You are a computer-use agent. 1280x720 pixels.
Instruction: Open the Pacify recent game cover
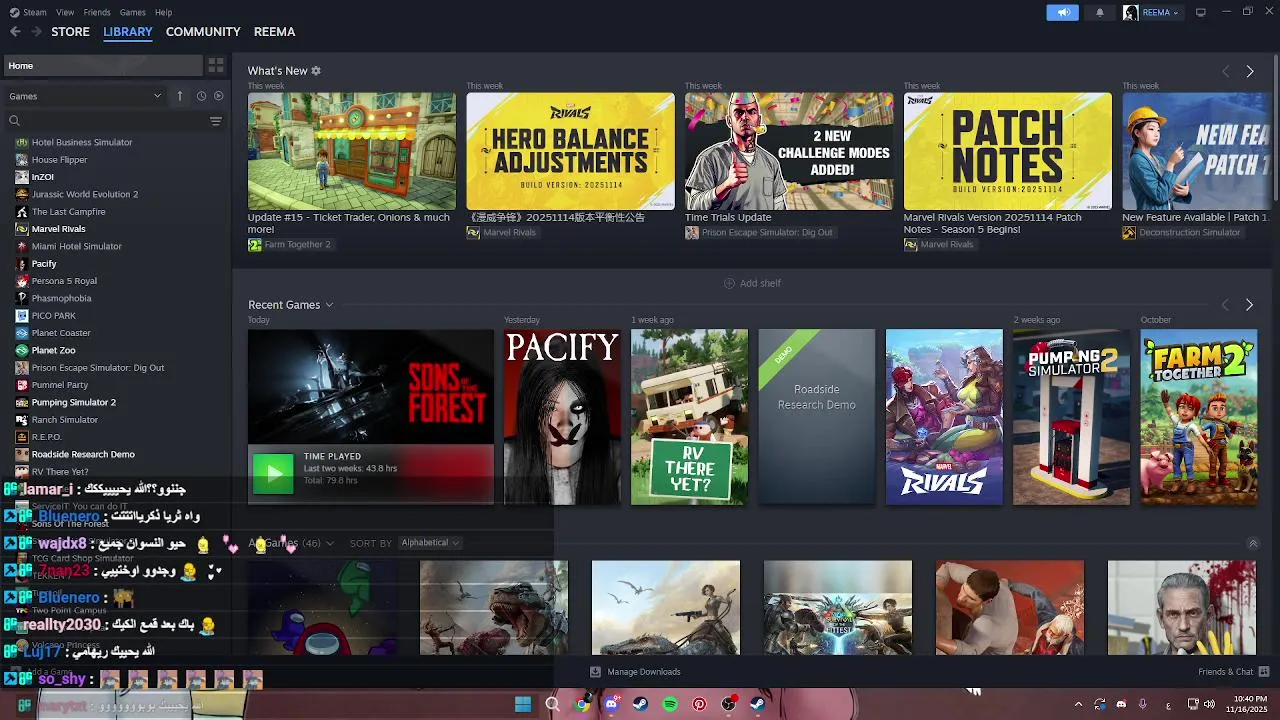tap(562, 417)
